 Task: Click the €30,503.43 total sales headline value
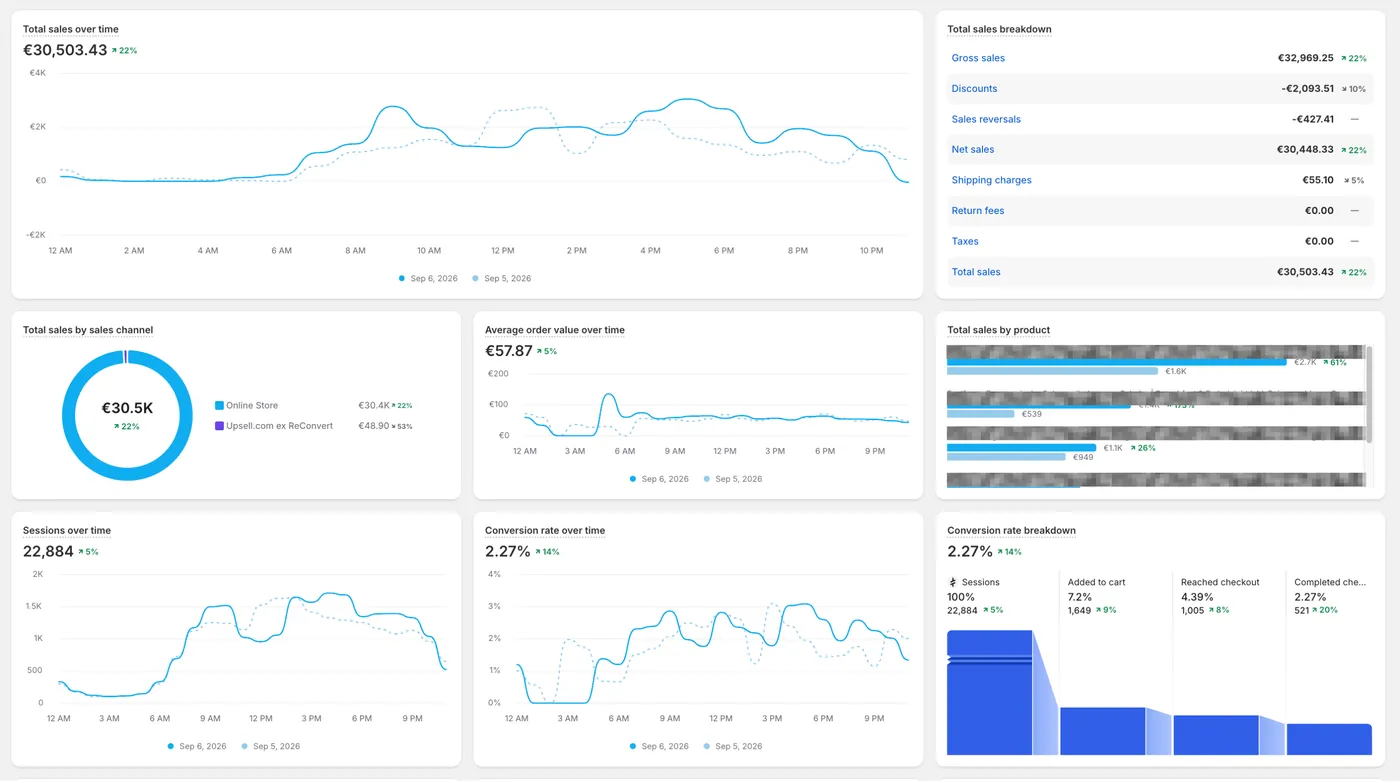coord(65,50)
